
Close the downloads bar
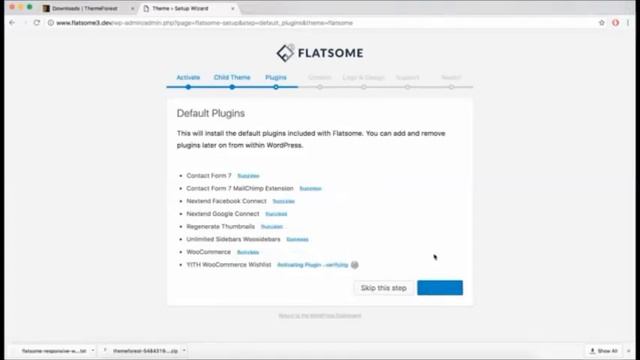[629, 351]
